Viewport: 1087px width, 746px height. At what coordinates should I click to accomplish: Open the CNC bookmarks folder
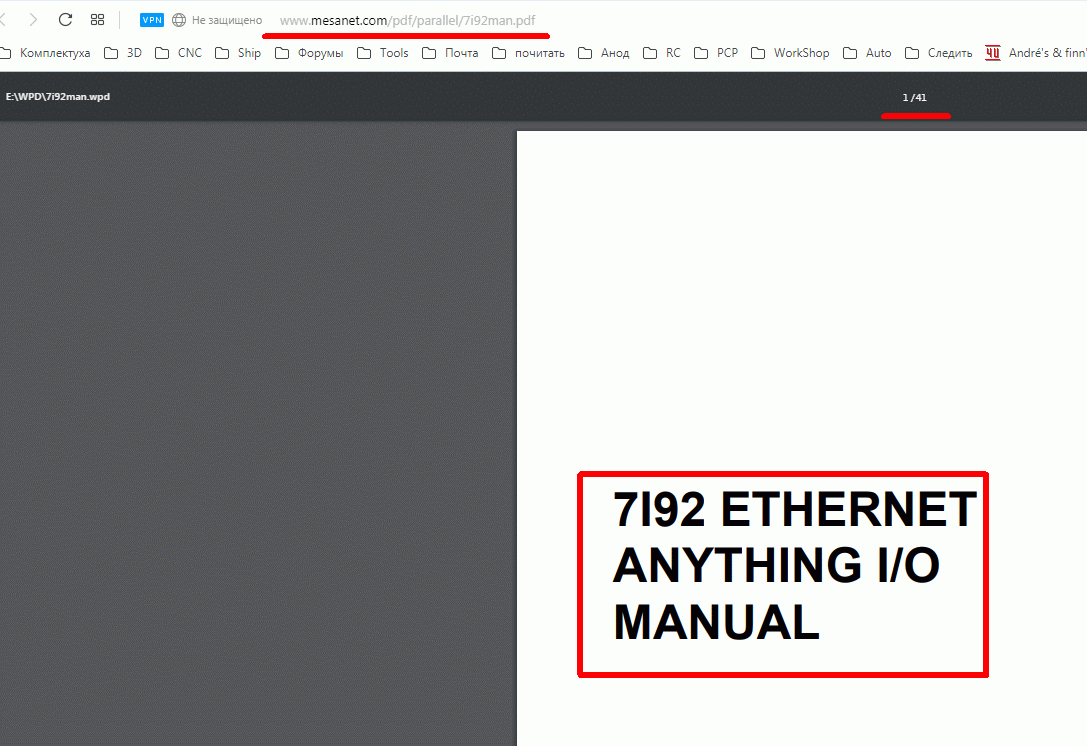click(179, 53)
